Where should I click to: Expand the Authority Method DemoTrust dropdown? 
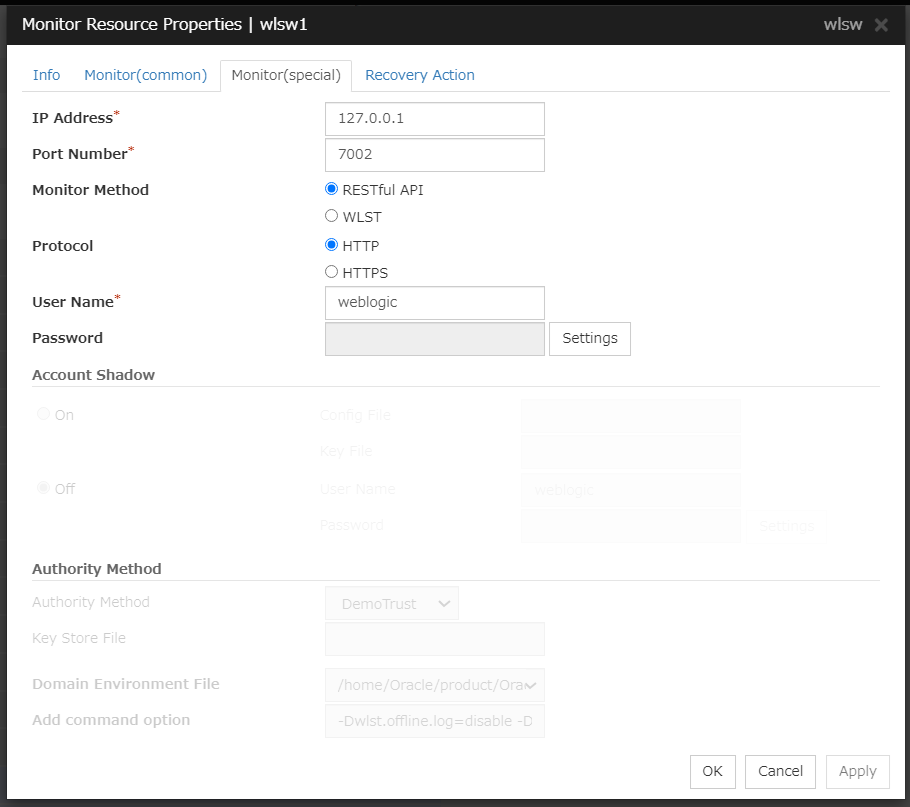pos(391,604)
